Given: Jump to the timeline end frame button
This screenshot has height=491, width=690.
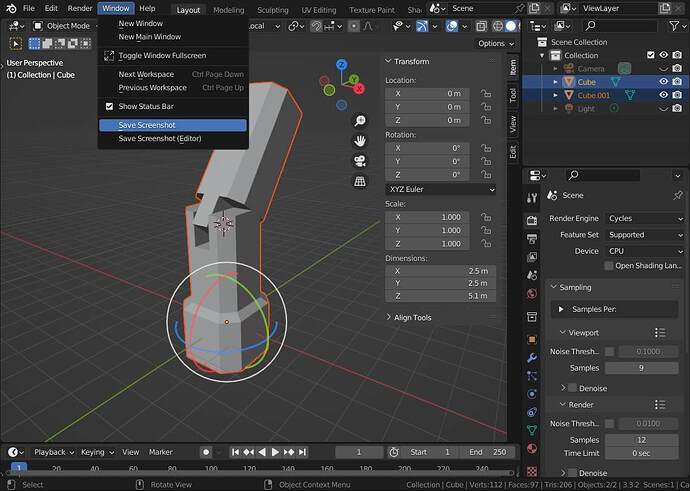Looking at the screenshot, I should [x=302, y=452].
